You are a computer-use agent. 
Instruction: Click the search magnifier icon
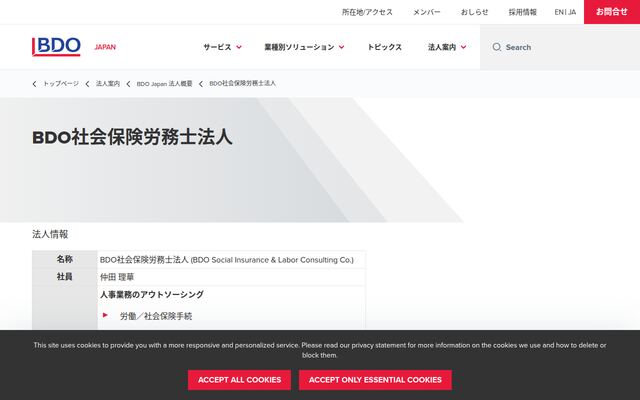pyautogui.click(x=496, y=47)
